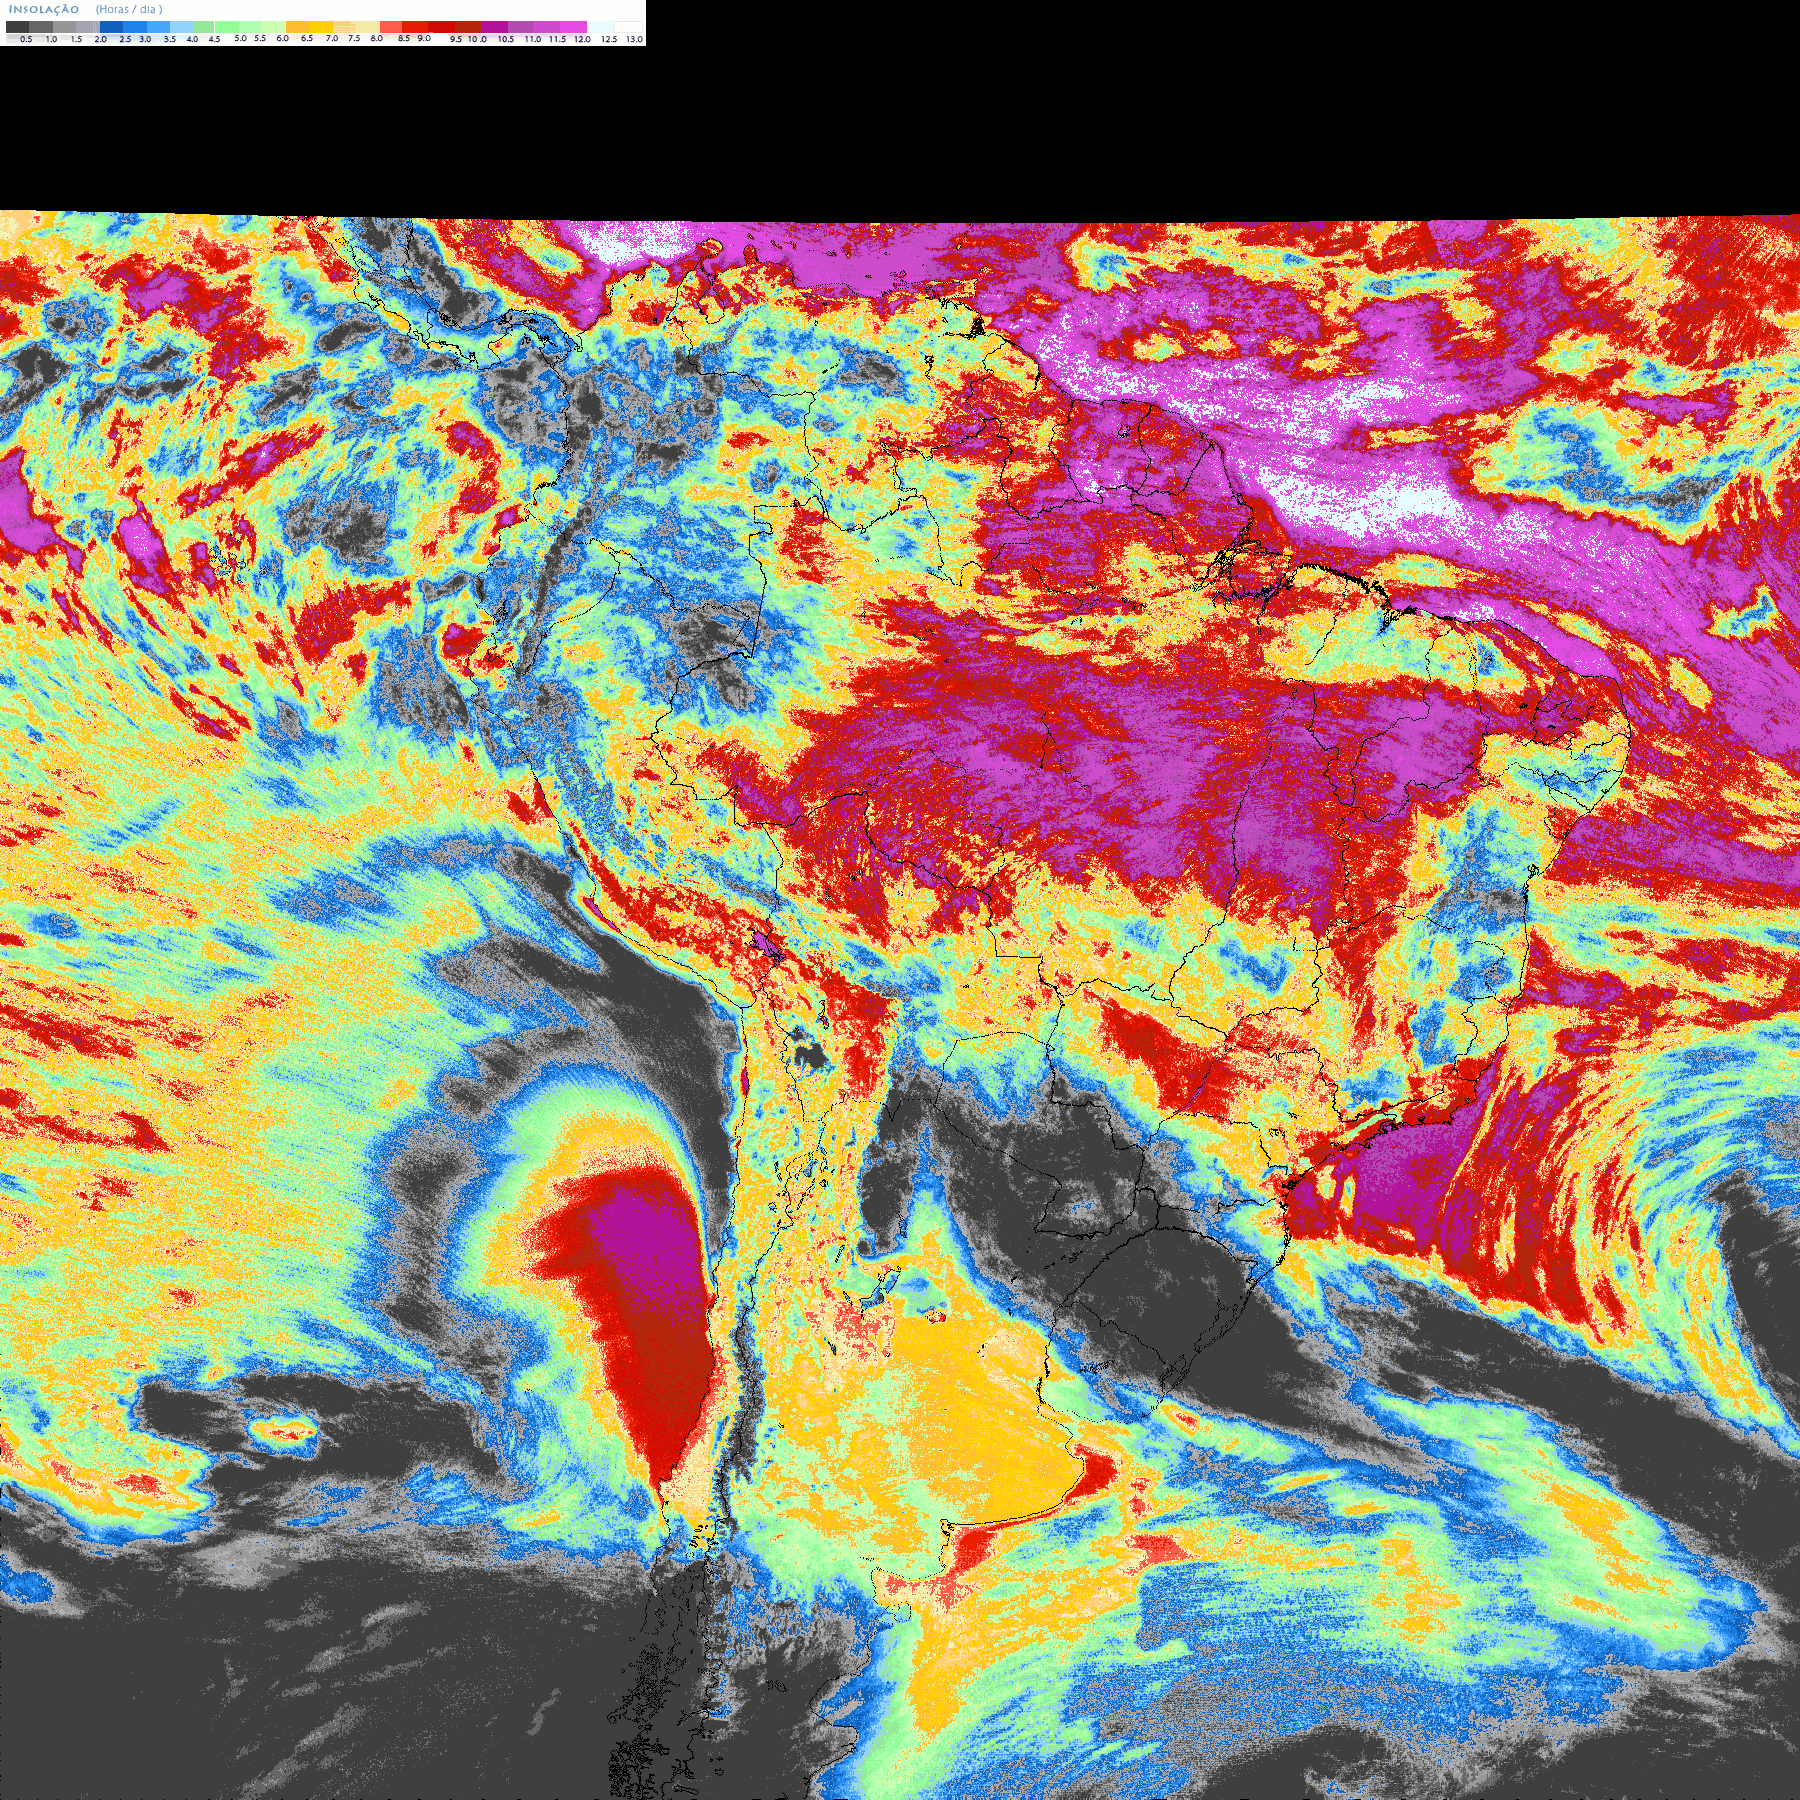Click the 4.0 legend value
The height and width of the screenshot is (1800, 1800).
coord(192,39)
